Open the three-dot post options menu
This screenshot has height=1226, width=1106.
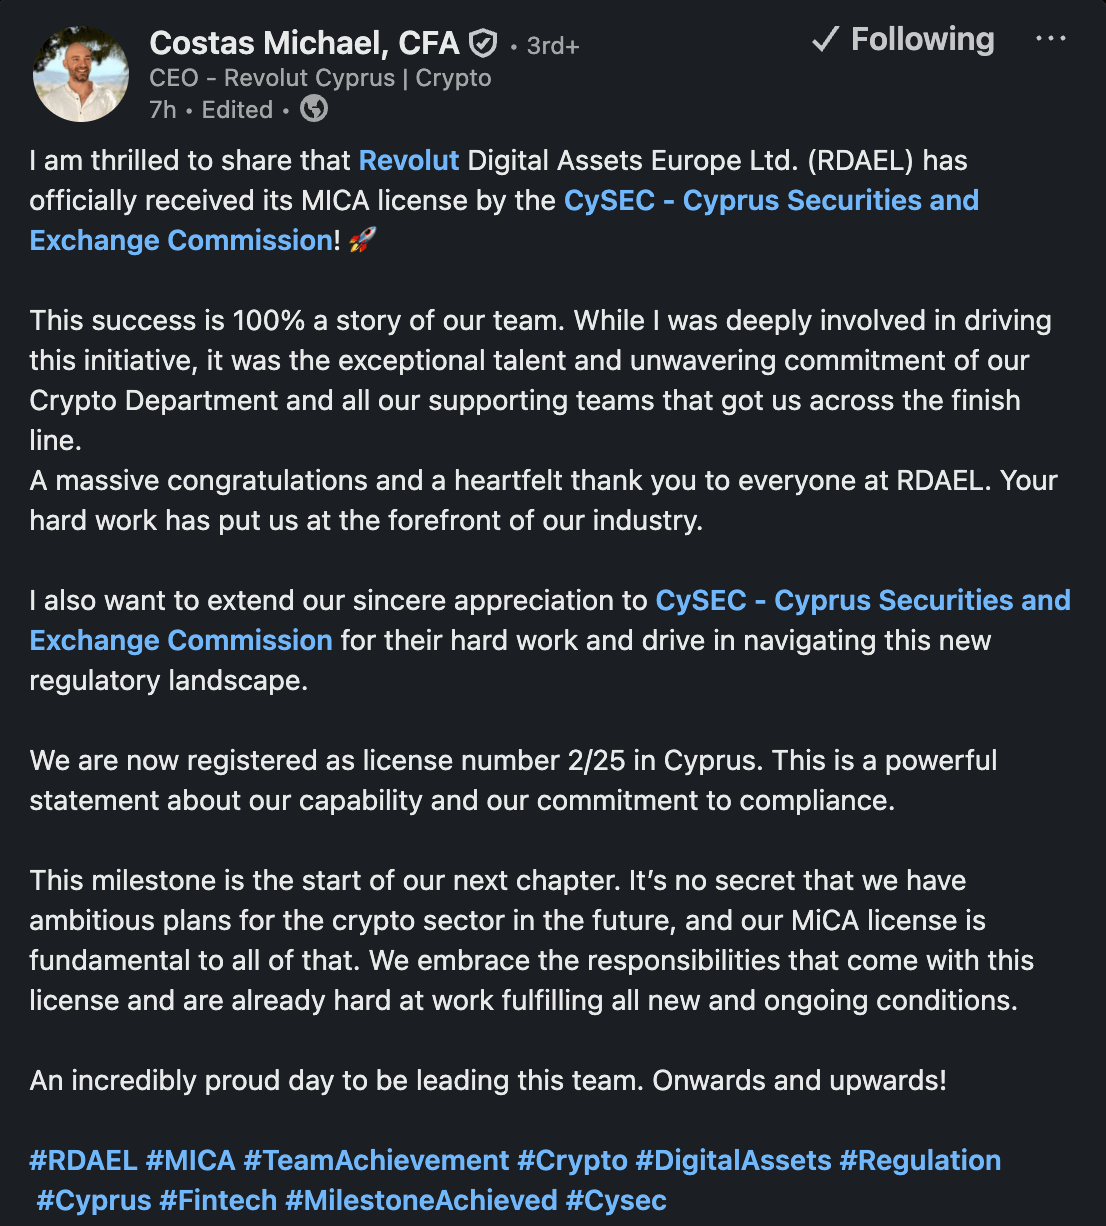[1050, 39]
